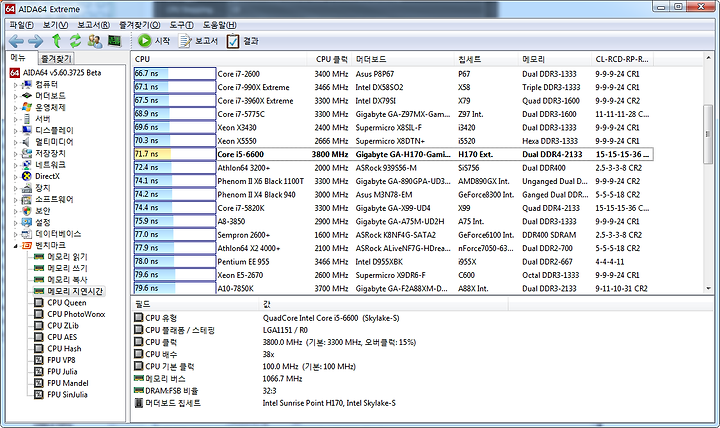The image size is (720, 428).
Task: Expand the 저장장치 tree node
Action: click(15, 154)
